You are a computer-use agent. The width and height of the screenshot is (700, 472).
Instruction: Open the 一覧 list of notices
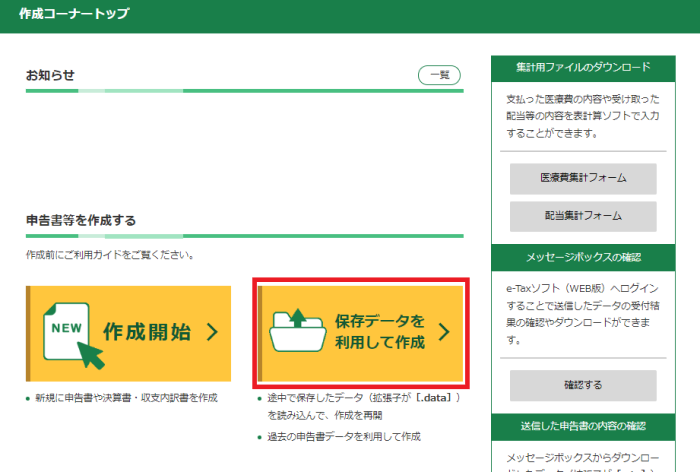point(439,75)
